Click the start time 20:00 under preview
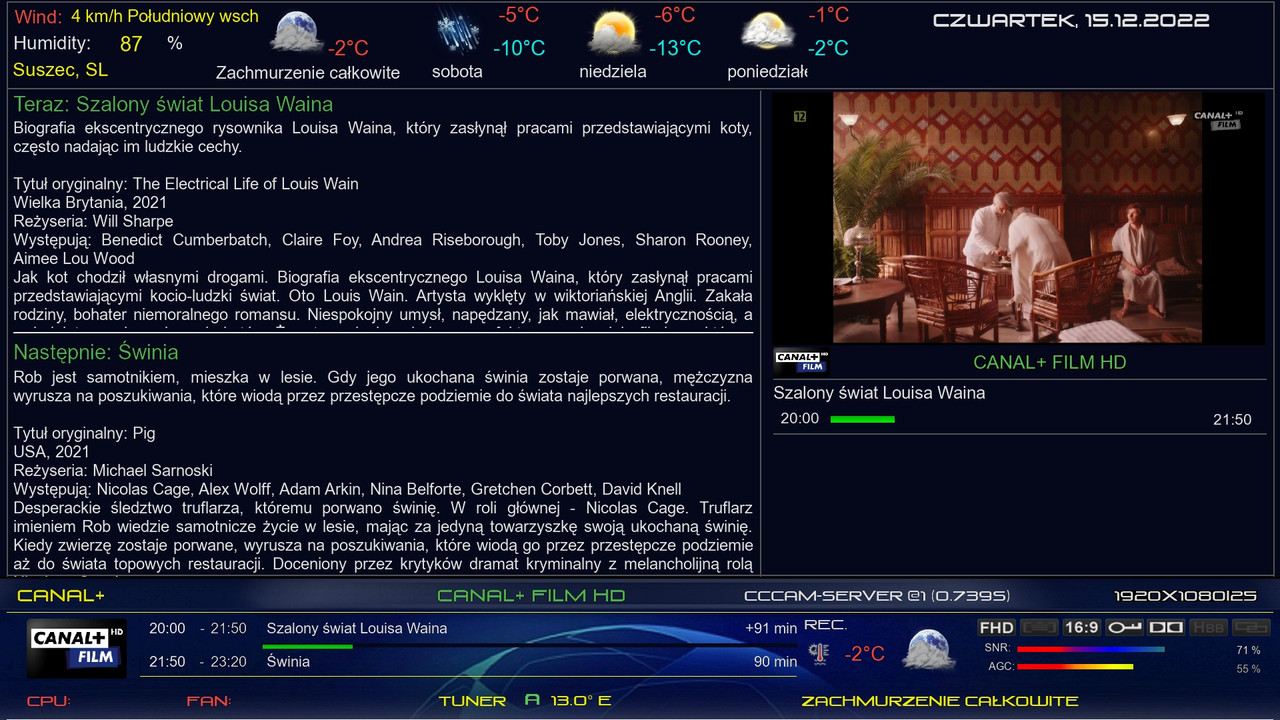Screen dimensions: 1280x720 pyautogui.click(x=800, y=419)
